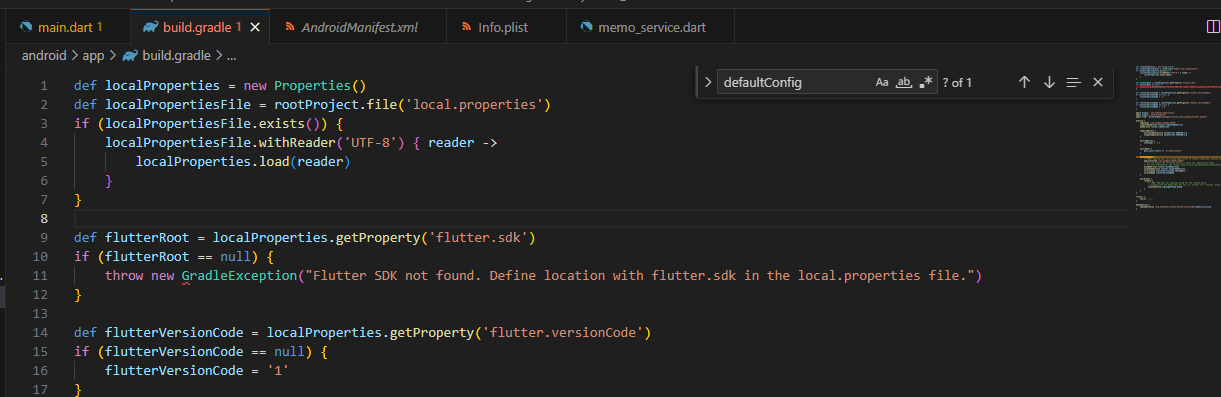Click 'UTF-8' string on line 4
The height and width of the screenshot is (397, 1221).
click(374, 142)
